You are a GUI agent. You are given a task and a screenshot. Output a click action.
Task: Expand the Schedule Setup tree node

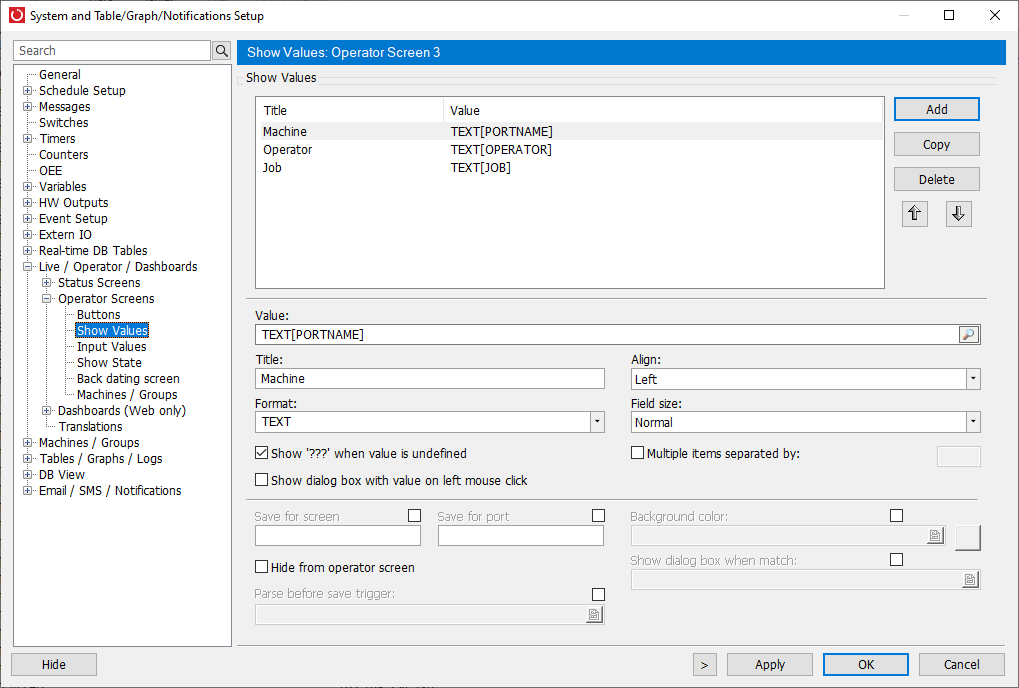tap(27, 91)
